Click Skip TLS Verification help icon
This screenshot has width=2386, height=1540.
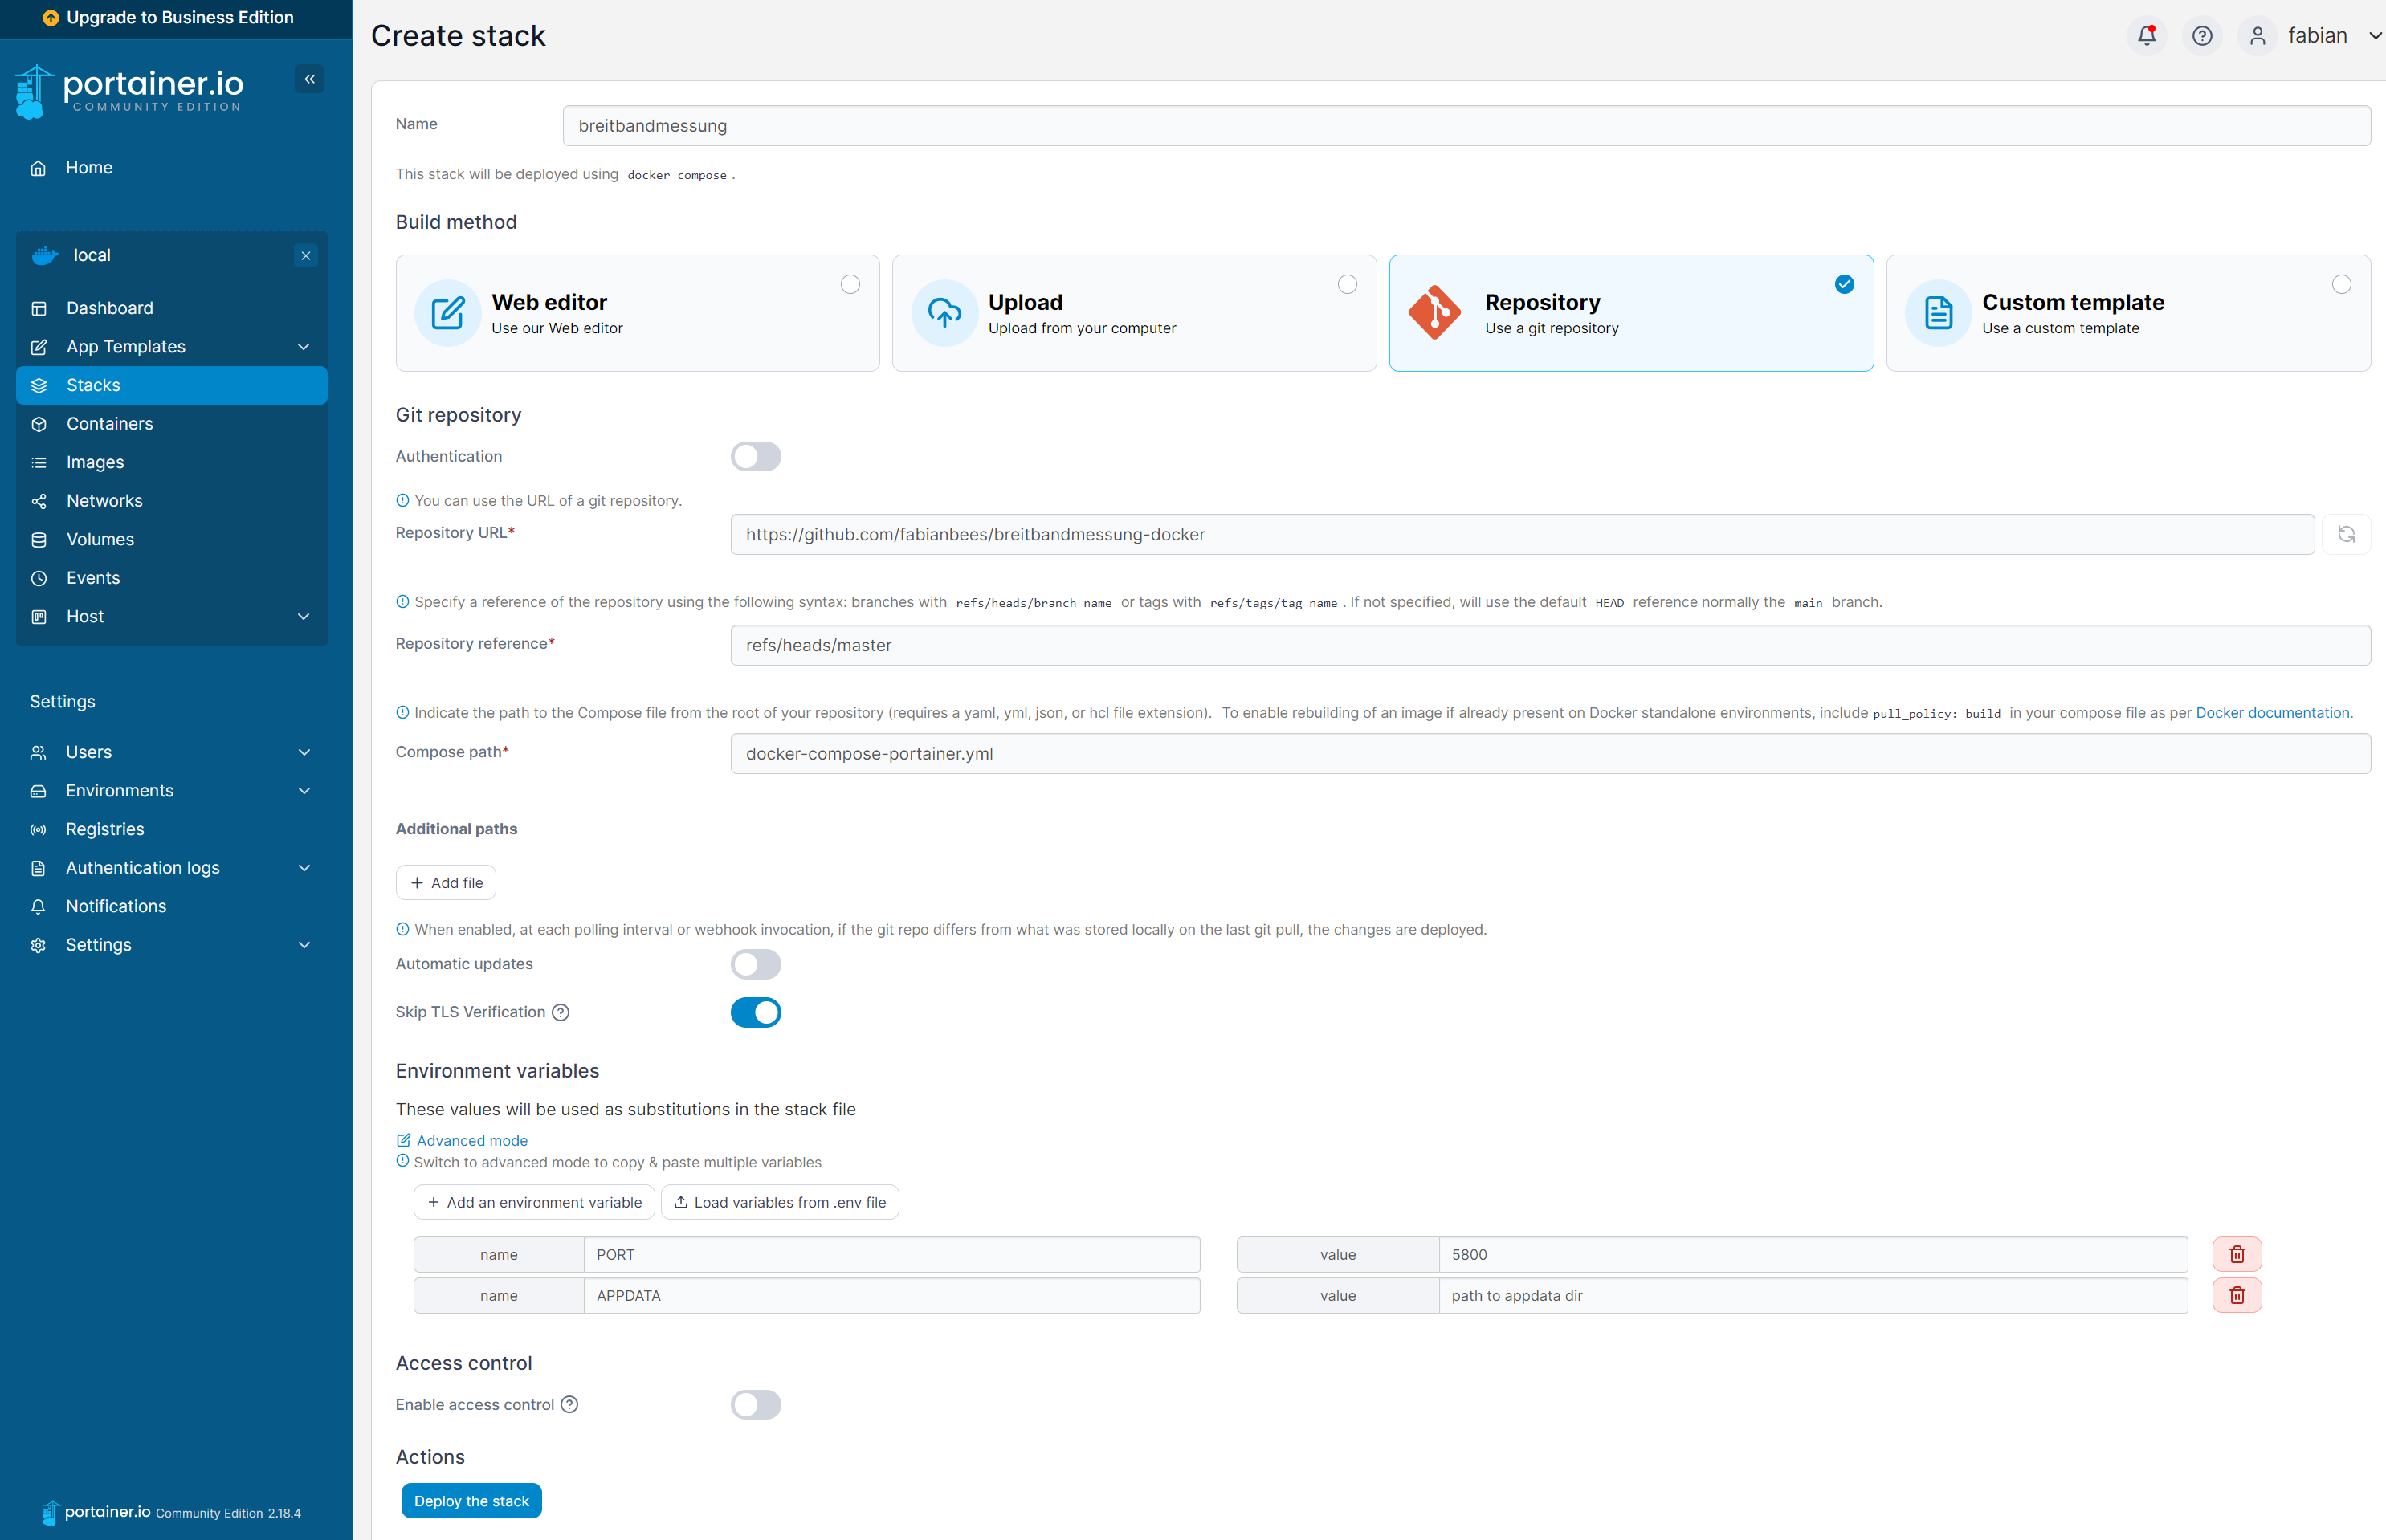pos(561,1012)
